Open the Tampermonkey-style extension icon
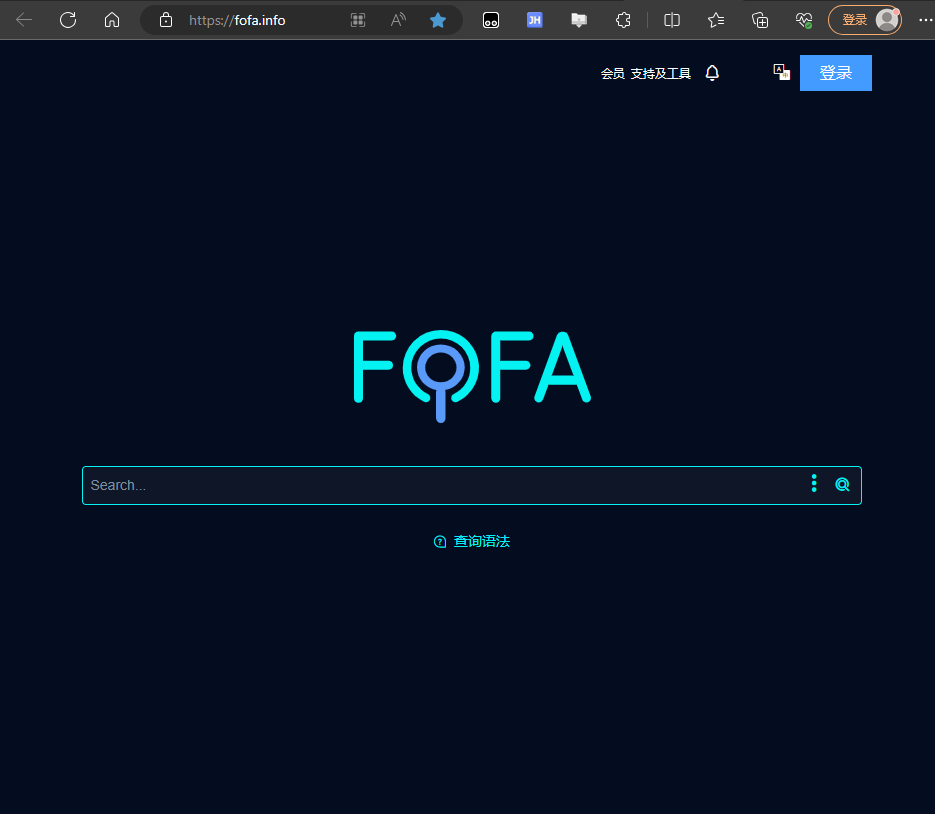Screen dimensions: 935x814 [x=491, y=20]
